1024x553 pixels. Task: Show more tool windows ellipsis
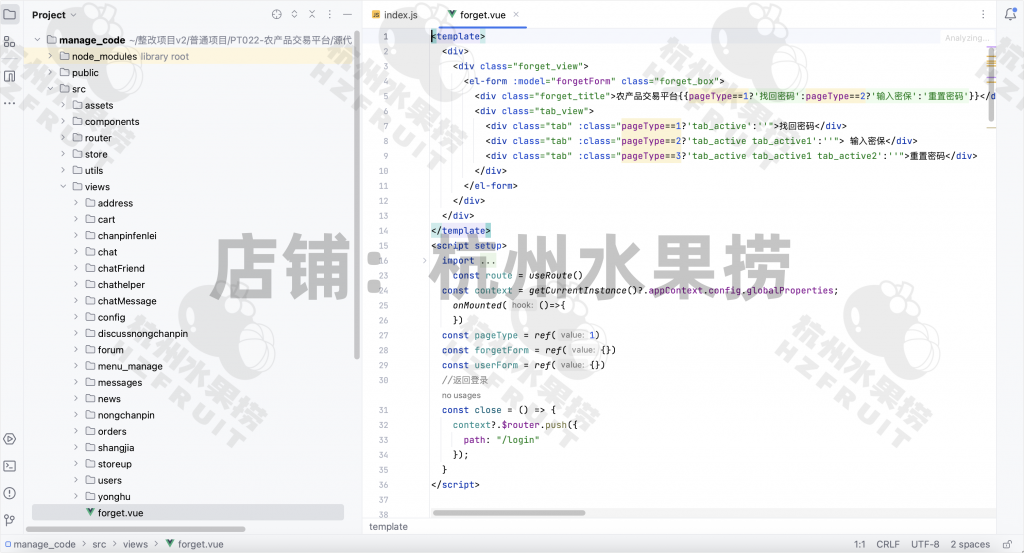point(10,103)
